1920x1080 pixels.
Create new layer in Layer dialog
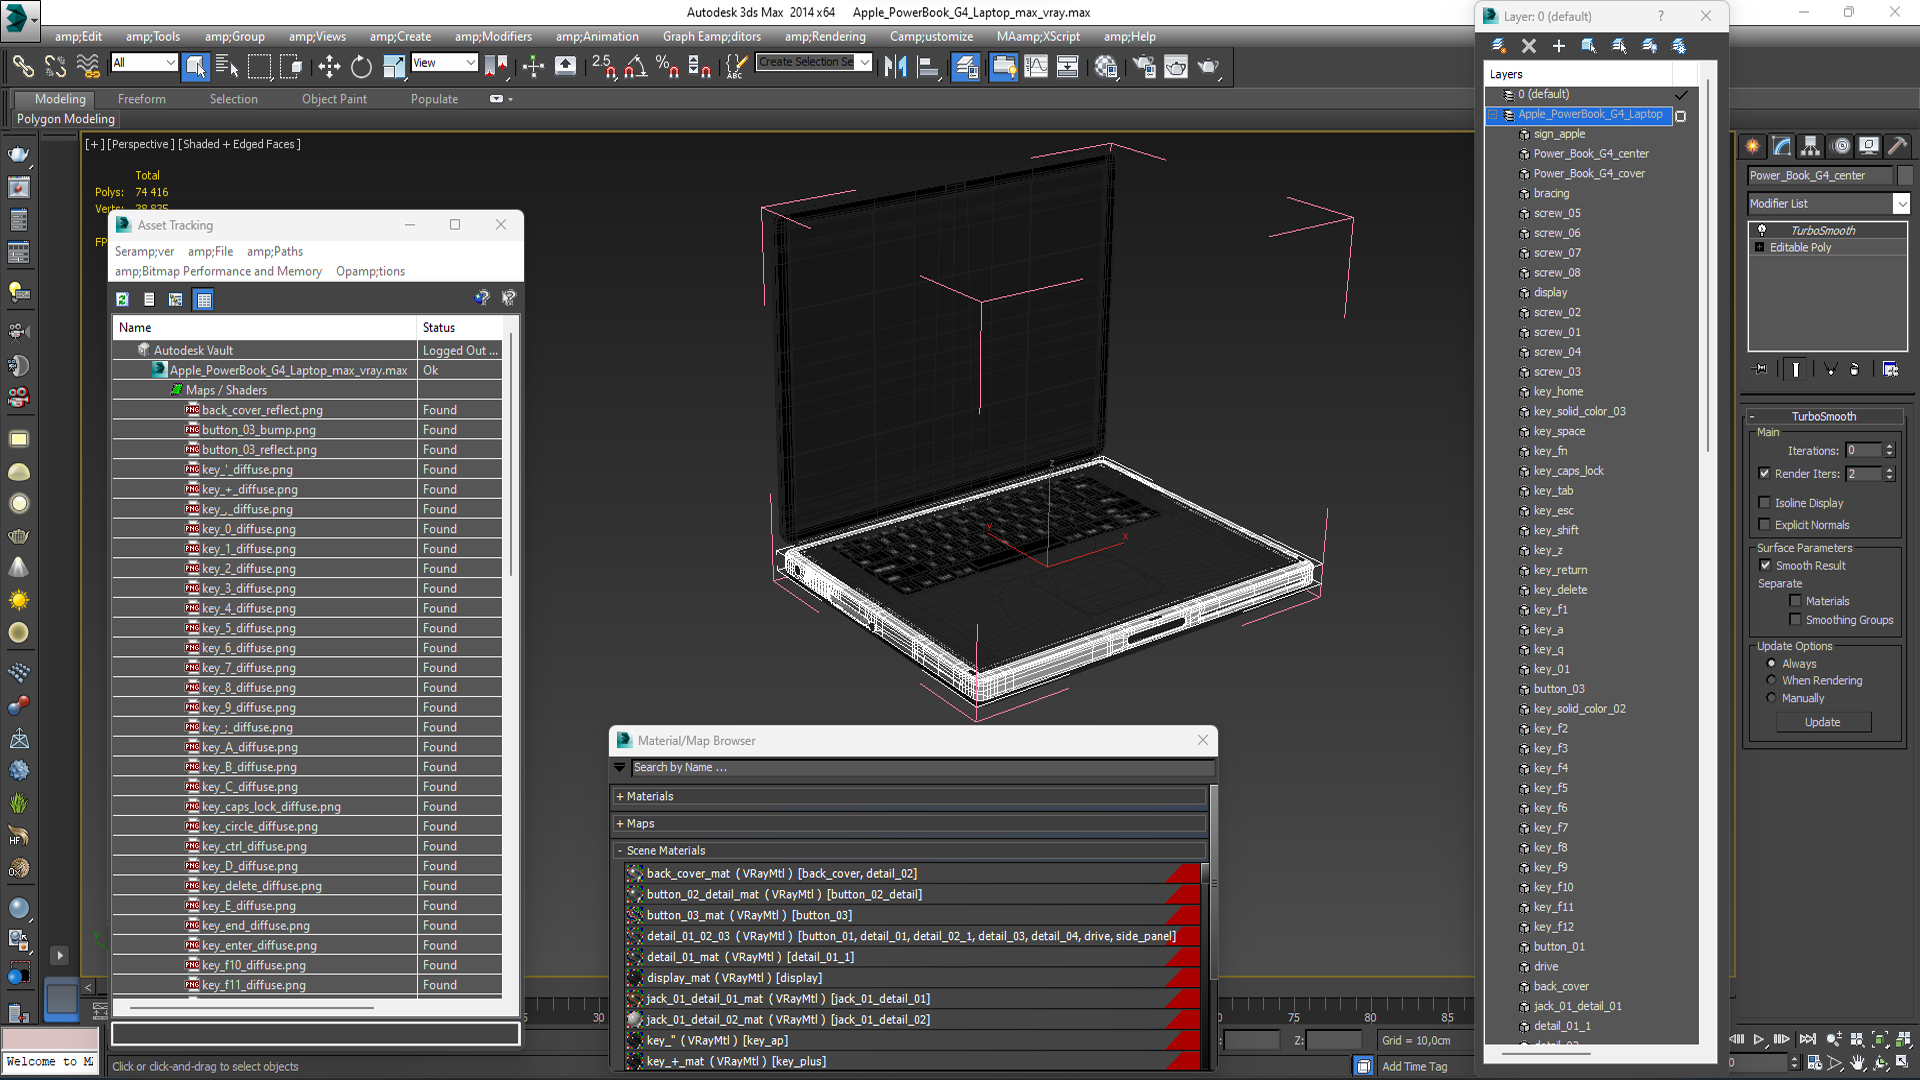click(1498, 46)
